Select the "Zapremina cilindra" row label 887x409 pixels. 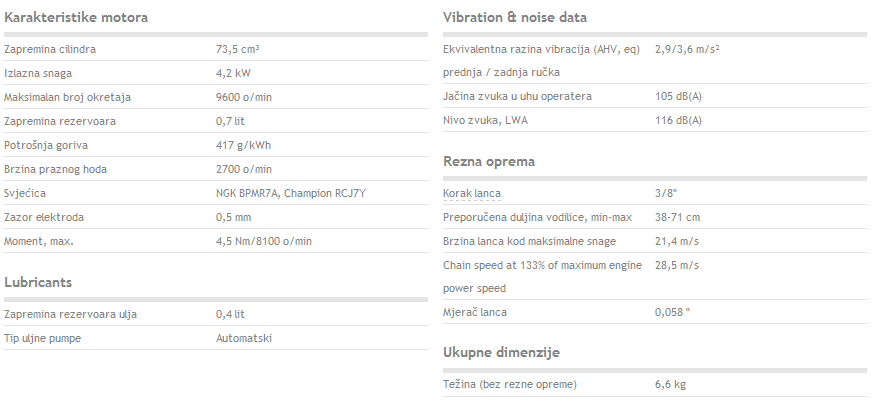coord(50,49)
